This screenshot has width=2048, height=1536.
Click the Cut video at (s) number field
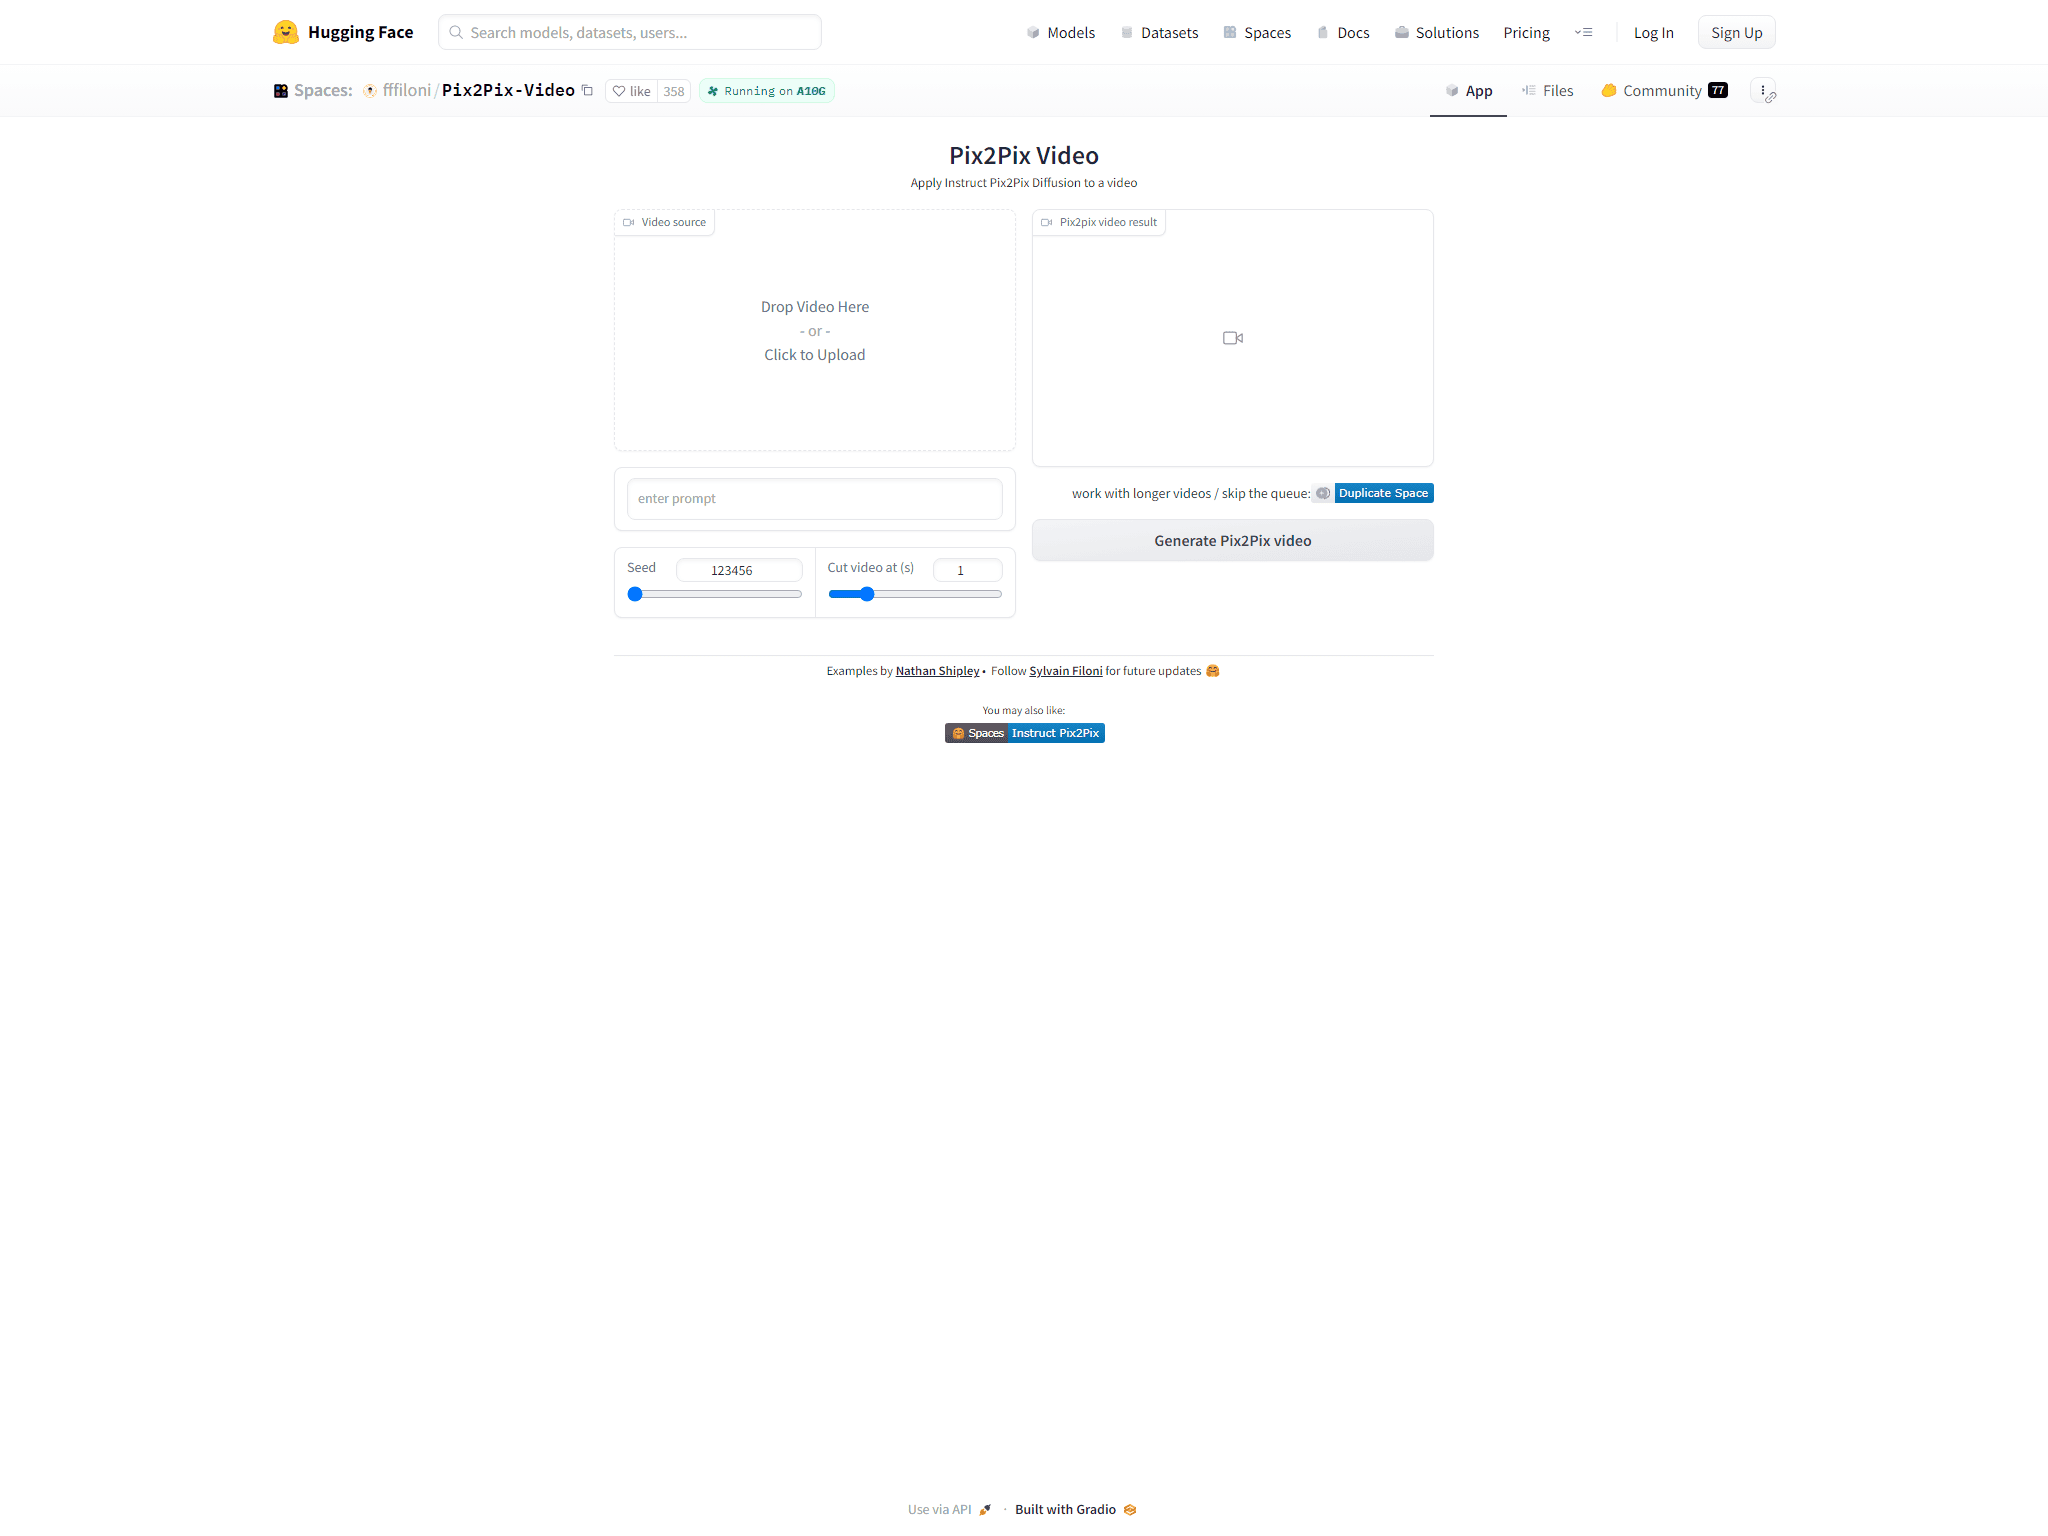(968, 570)
